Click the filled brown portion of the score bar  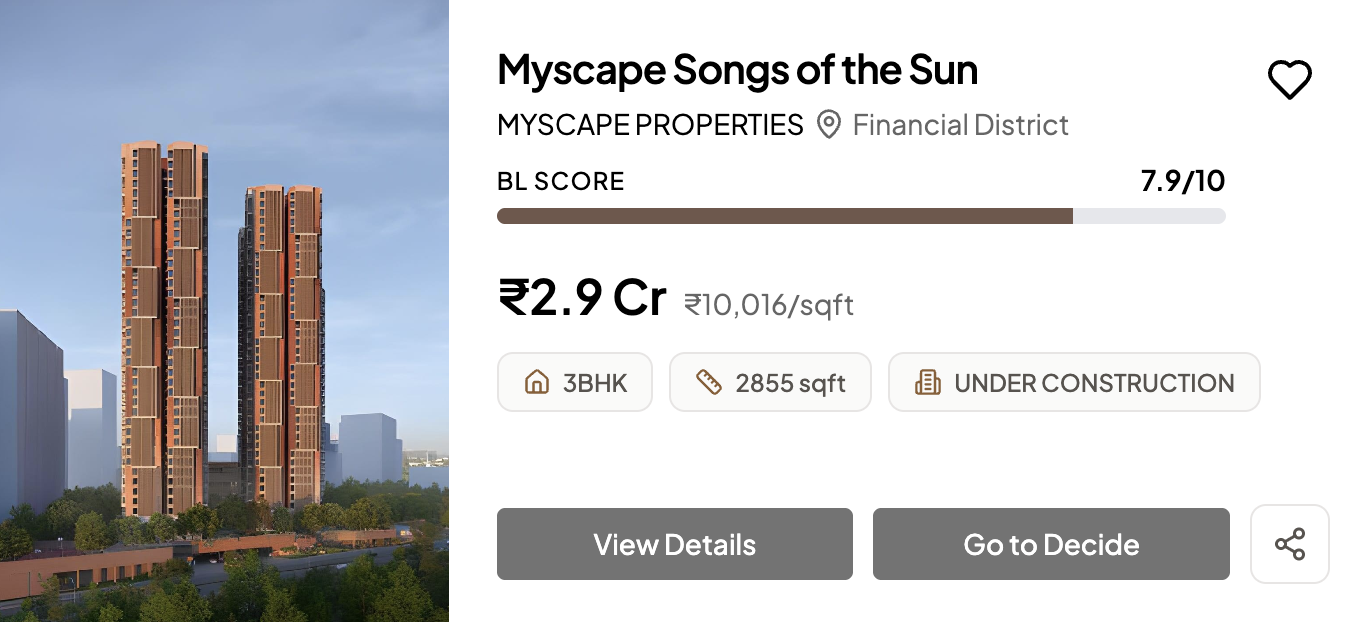click(784, 216)
